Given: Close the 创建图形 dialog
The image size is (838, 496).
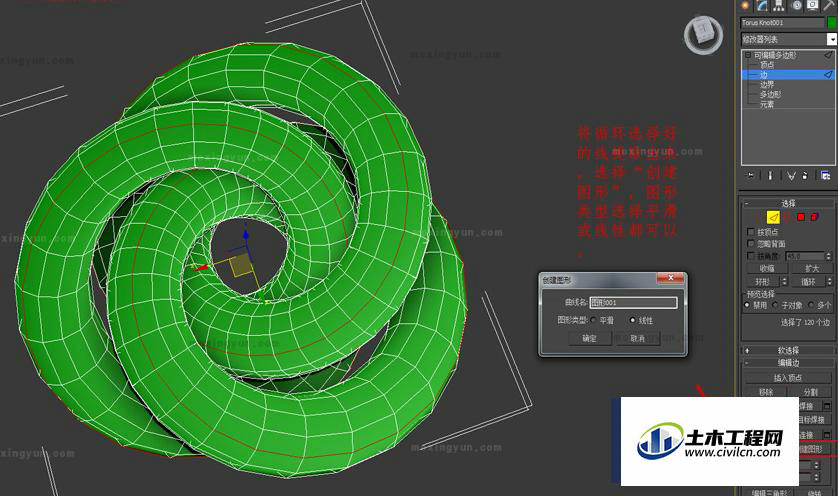Looking at the screenshot, I should point(670,278).
